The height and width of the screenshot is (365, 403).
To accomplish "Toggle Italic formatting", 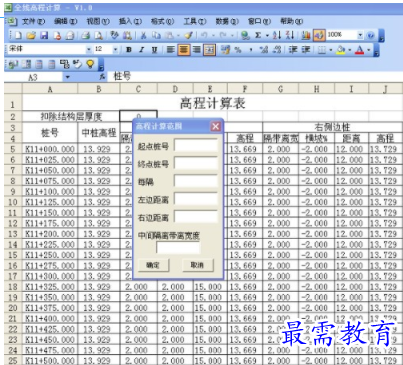I will coord(142,50).
